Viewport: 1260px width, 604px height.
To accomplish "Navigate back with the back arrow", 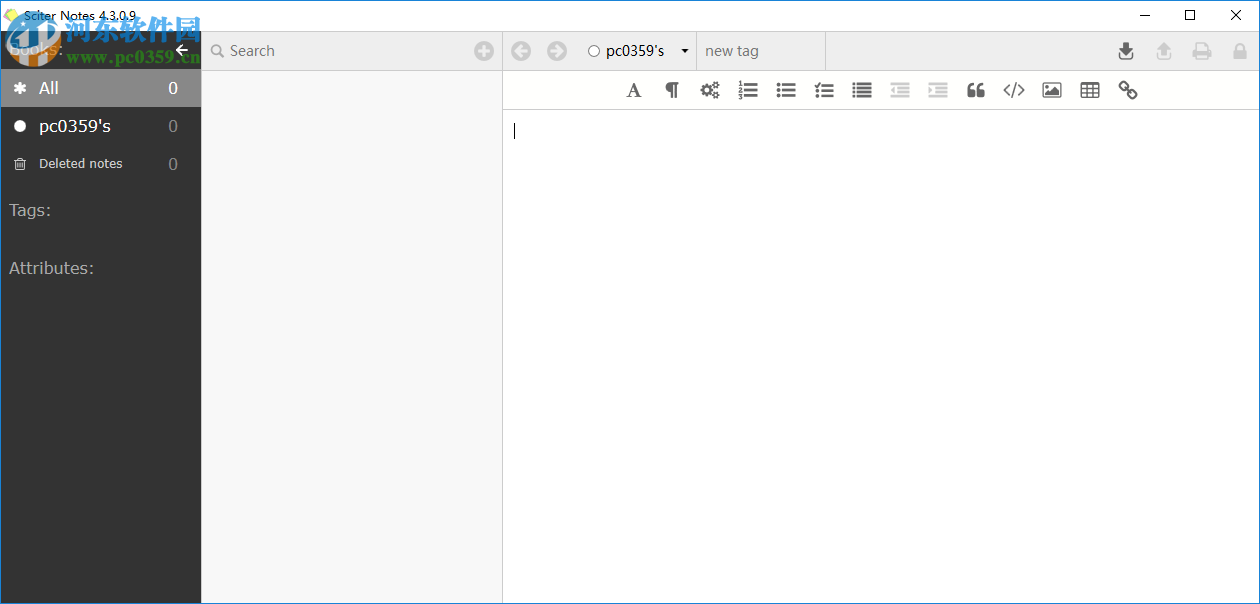I will pos(520,50).
